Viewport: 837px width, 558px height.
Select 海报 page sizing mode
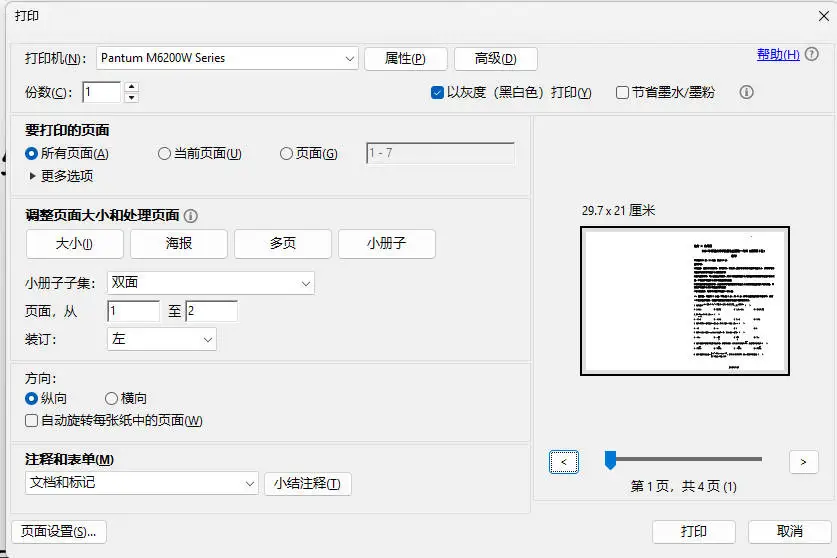[179, 243]
